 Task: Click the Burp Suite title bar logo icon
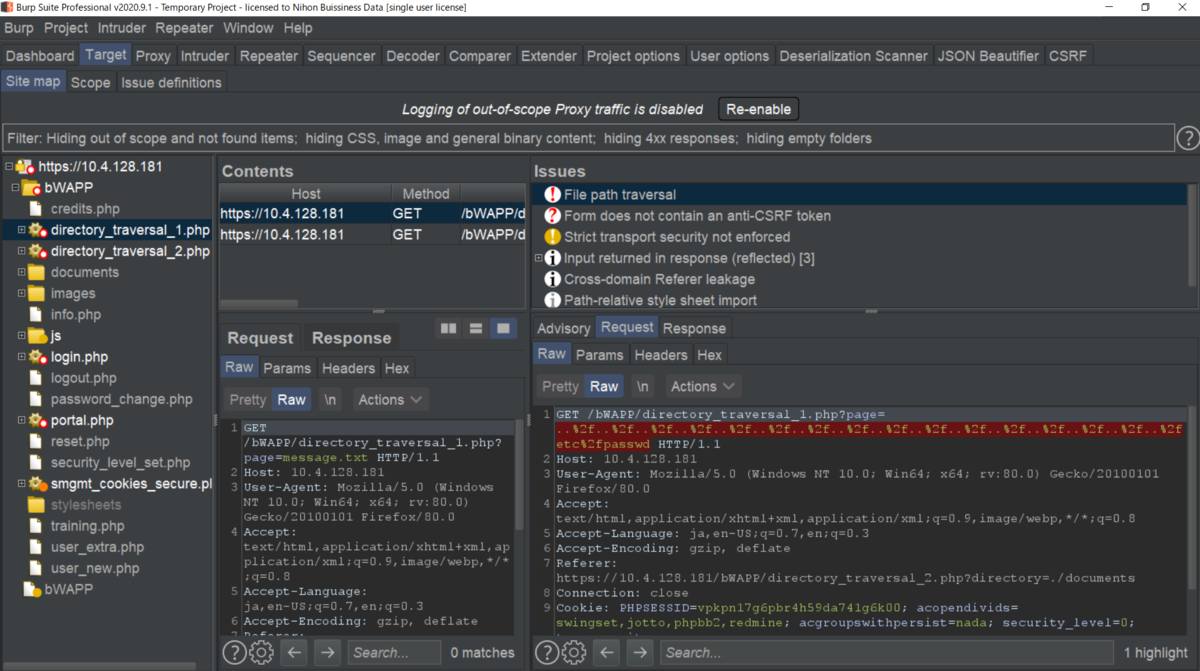tap(9, 8)
